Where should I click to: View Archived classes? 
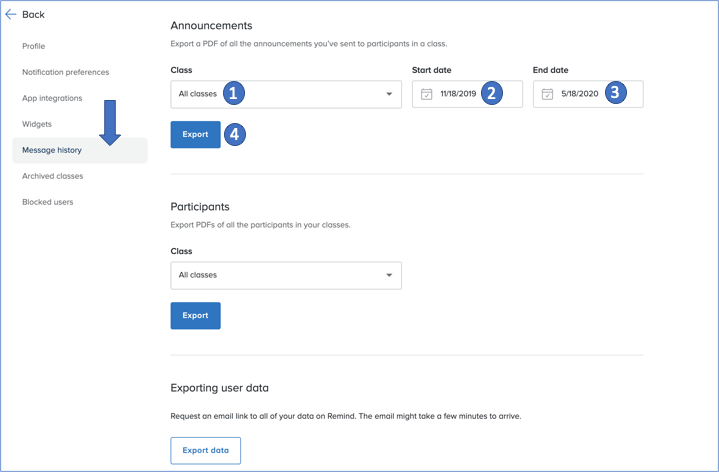click(x=53, y=176)
